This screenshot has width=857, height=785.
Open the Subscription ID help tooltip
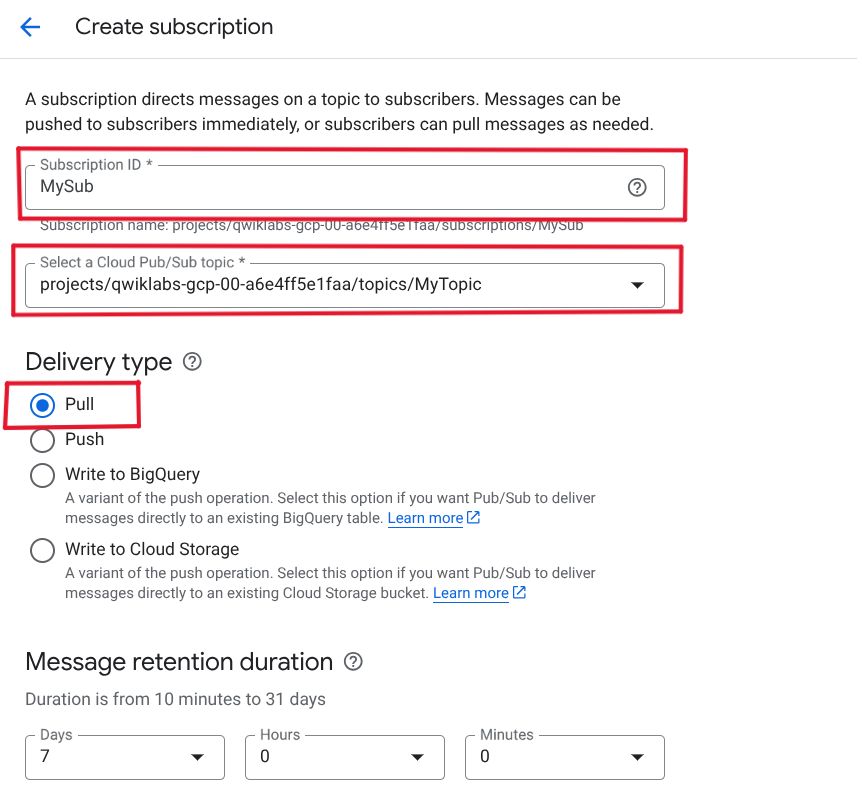[x=637, y=186]
